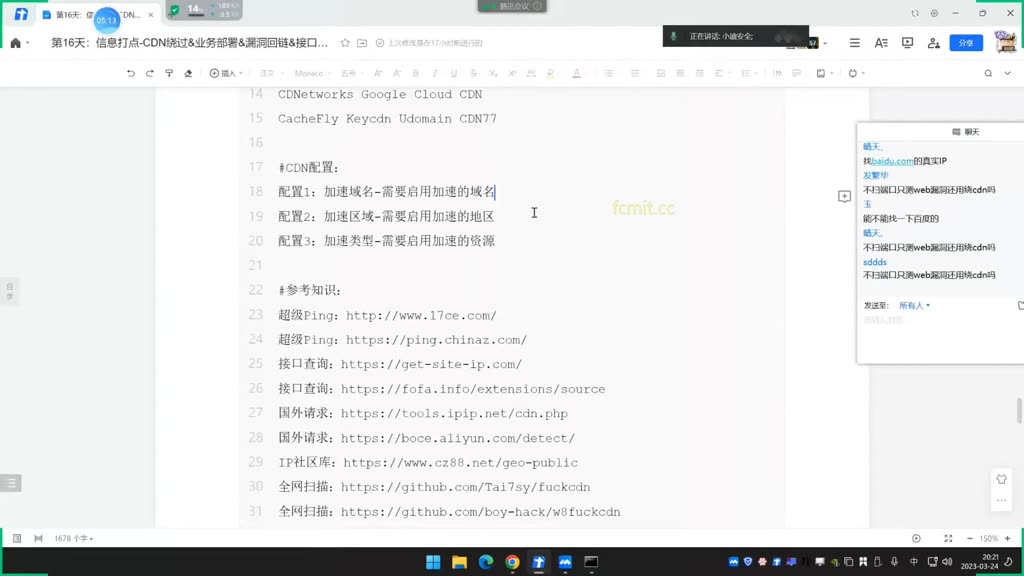
Task: Click the quote block icon
Action: pos(777,73)
